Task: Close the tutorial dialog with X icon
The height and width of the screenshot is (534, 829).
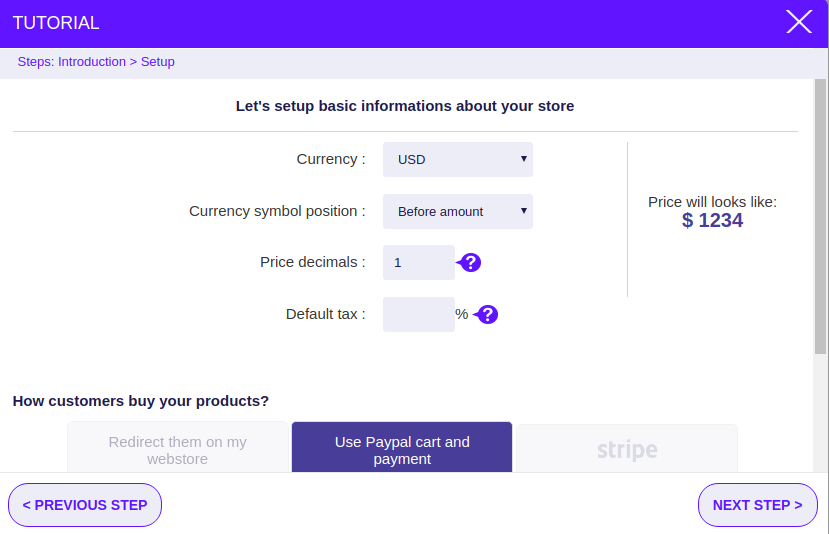Action: [798, 22]
